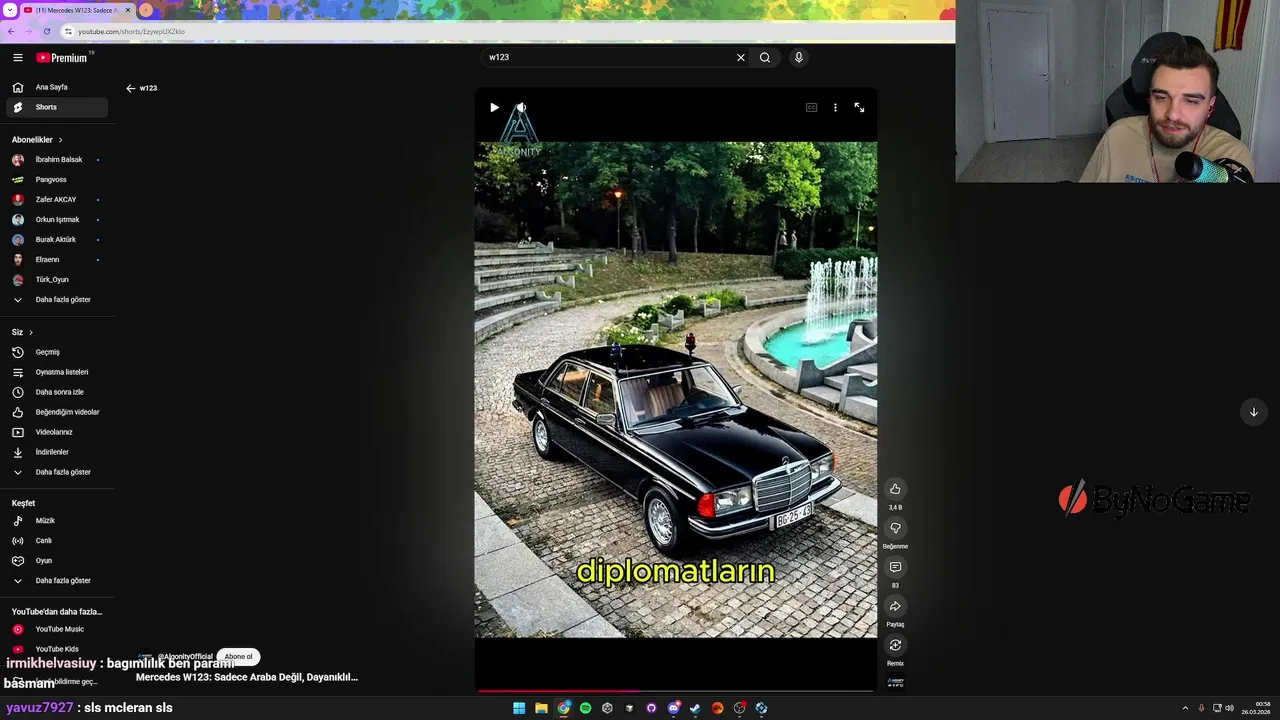Open İndirilenler downloads

[x=57, y=452]
